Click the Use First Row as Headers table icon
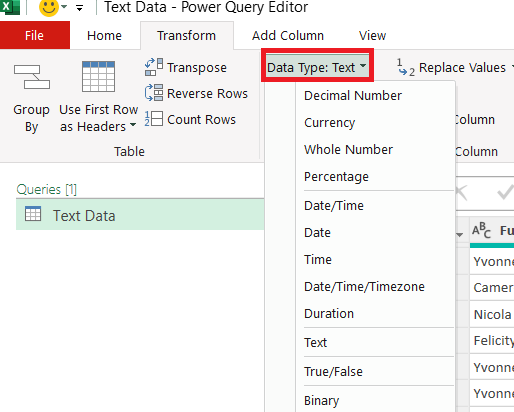This screenshot has height=412, width=514. [x=98, y=76]
